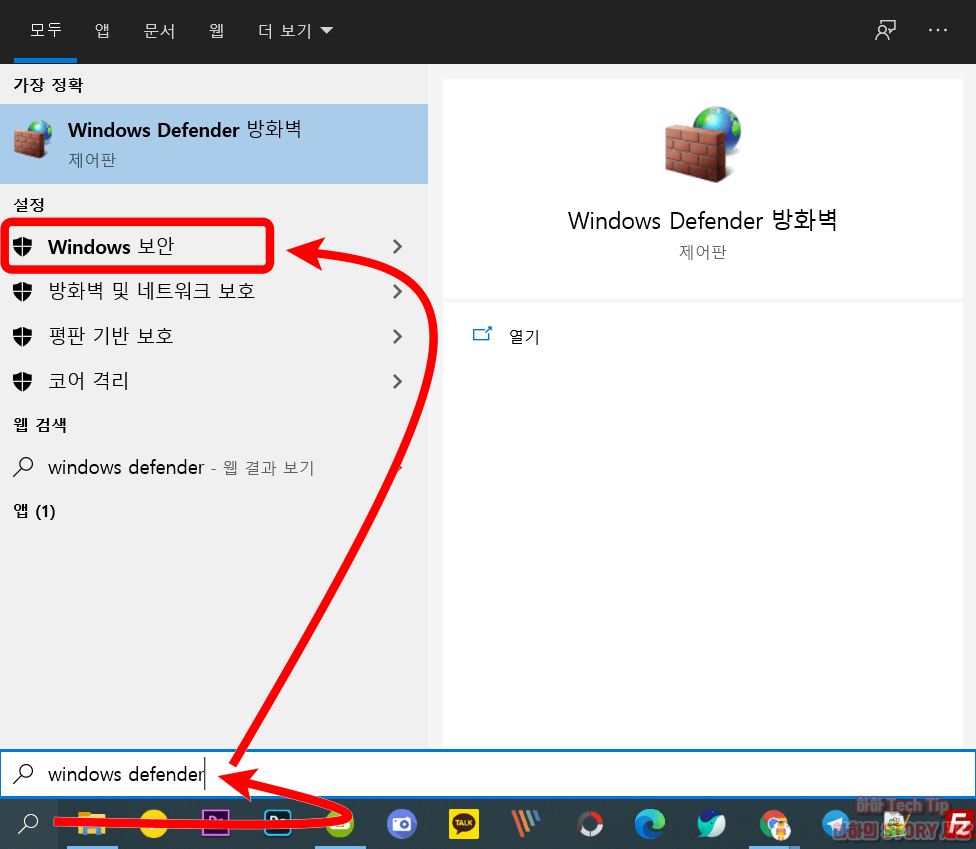This screenshot has width=976, height=849.
Task: Select the Windows 보안 settings result
Action: tap(214, 246)
